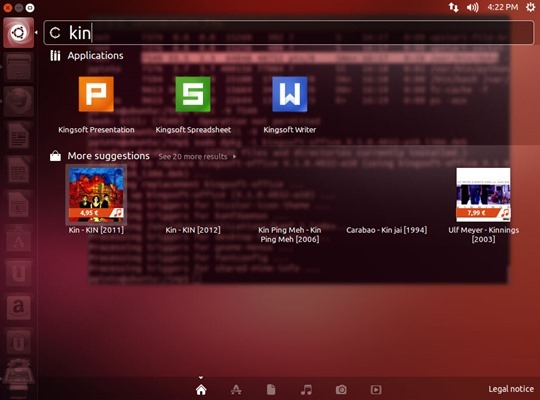This screenshot has height=400, width=540.
Task: Select the Home lens icon
Action: 201,390
